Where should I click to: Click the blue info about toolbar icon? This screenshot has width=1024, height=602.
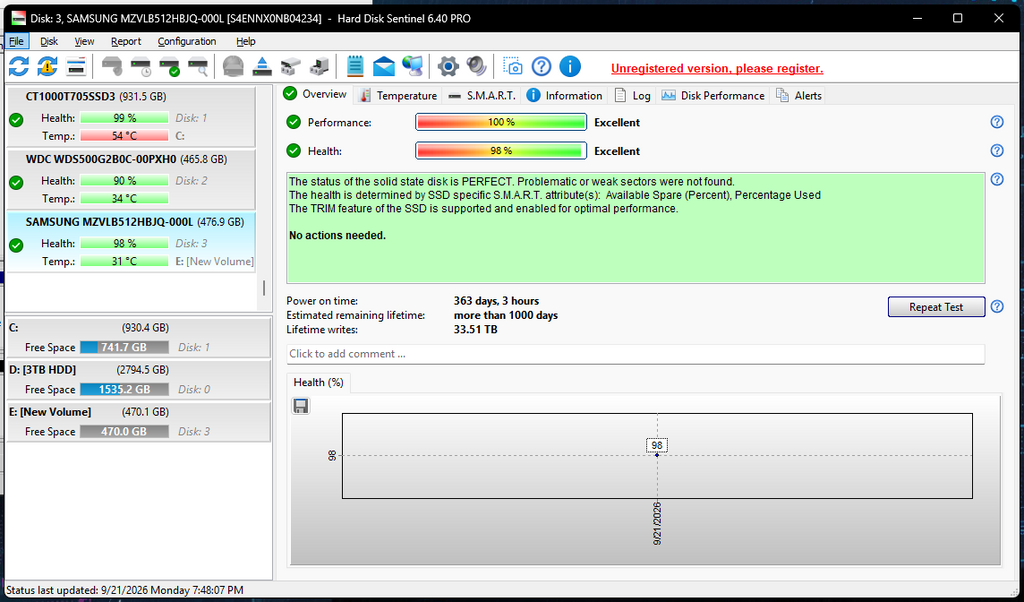click(x=570, y=66)
